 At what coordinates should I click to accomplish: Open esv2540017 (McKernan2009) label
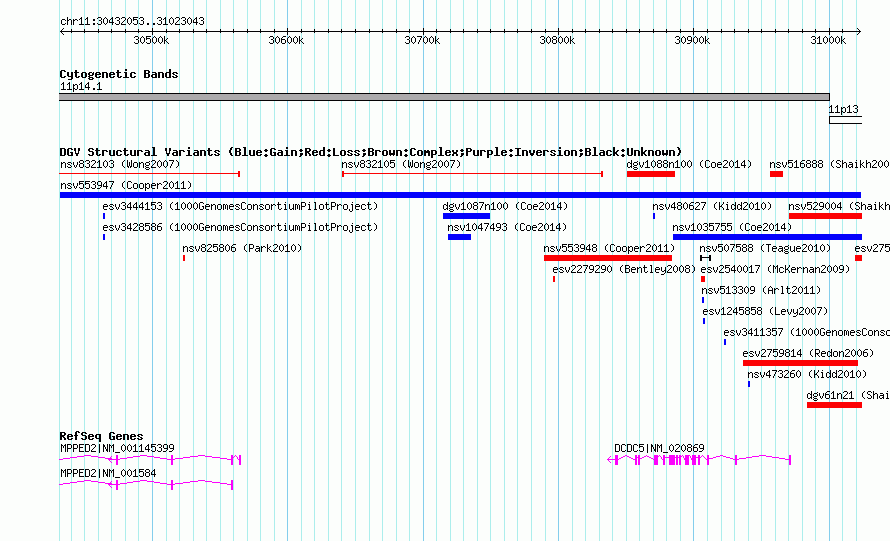[775, 269]
